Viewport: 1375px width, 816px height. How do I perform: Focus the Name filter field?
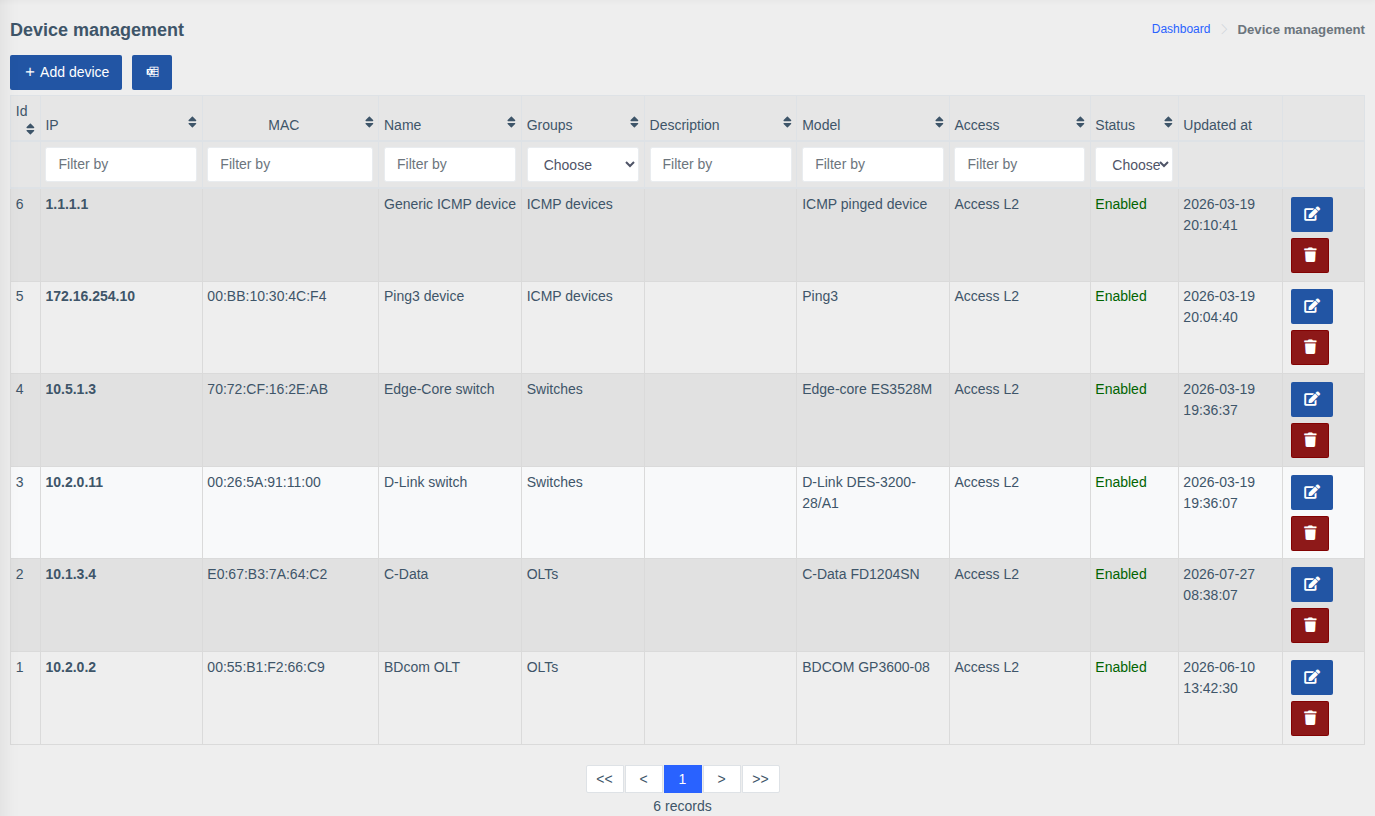click(450, 164)
